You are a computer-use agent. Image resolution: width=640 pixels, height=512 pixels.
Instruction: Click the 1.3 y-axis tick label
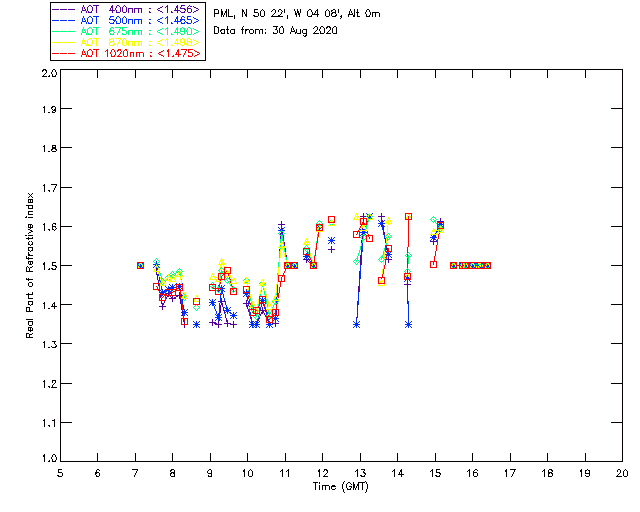pos(49,344)
